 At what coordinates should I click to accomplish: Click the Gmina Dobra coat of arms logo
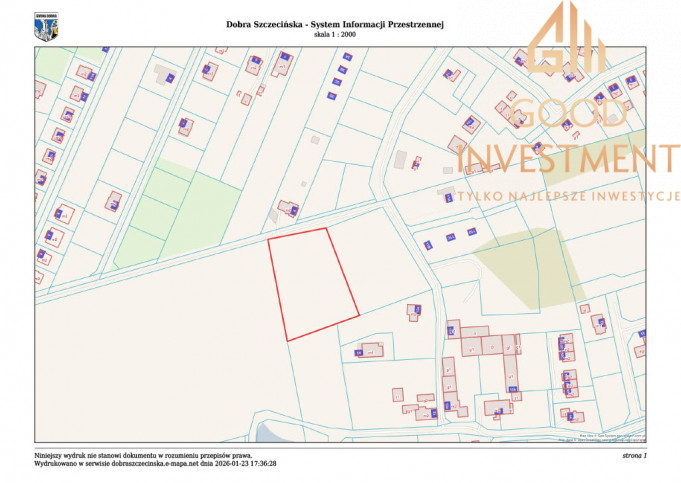tap(46, 27)
